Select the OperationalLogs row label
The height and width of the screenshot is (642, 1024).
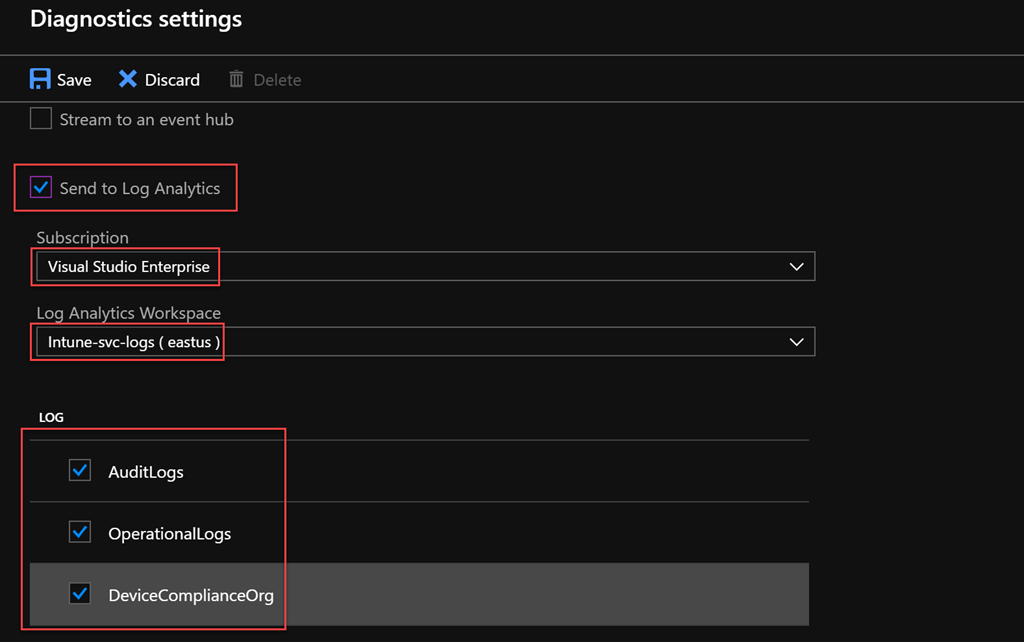[169, 534]
